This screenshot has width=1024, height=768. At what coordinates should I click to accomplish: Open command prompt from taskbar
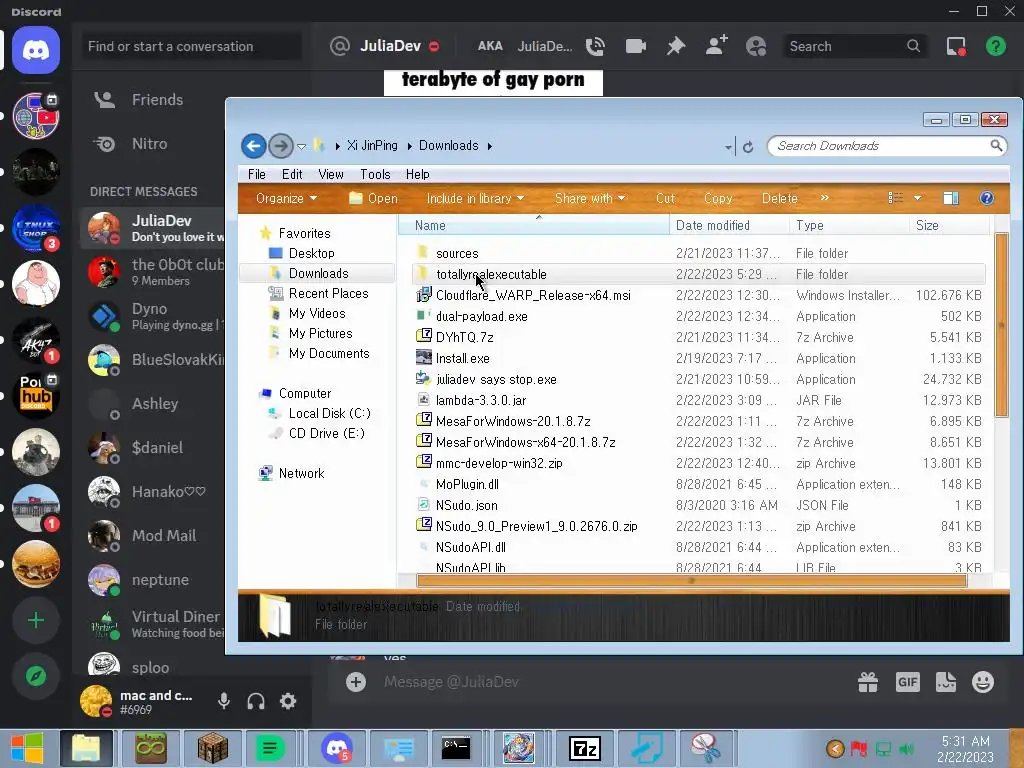[x=456, y=748]
